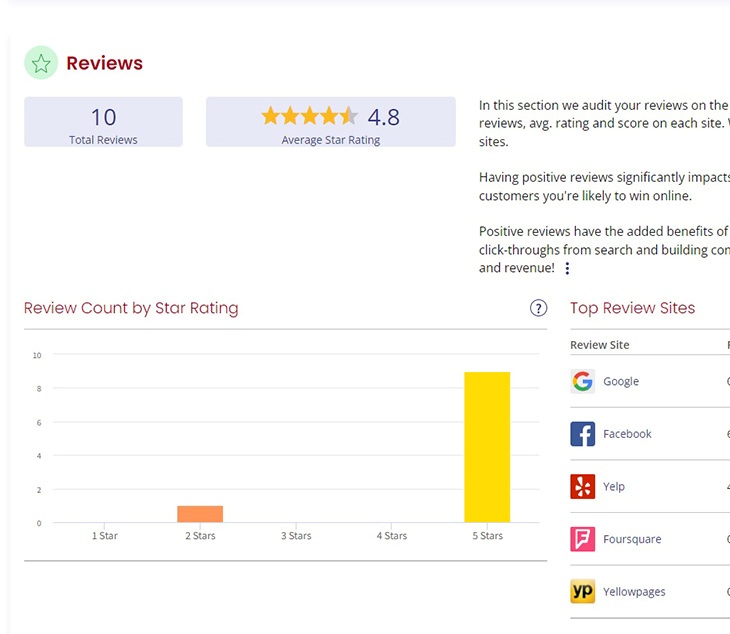Click the Total Reviews count box
The image size is (730, 634).
point(103,122)
